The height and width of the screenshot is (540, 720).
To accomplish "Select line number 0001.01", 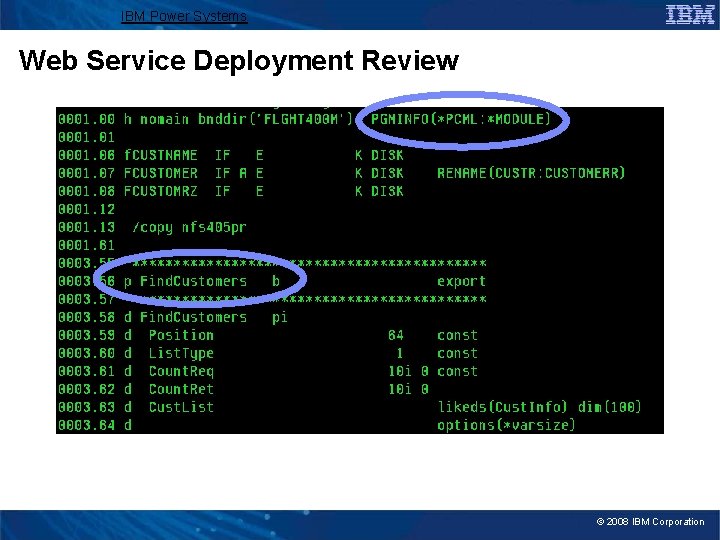I will (x=86, y=137).
